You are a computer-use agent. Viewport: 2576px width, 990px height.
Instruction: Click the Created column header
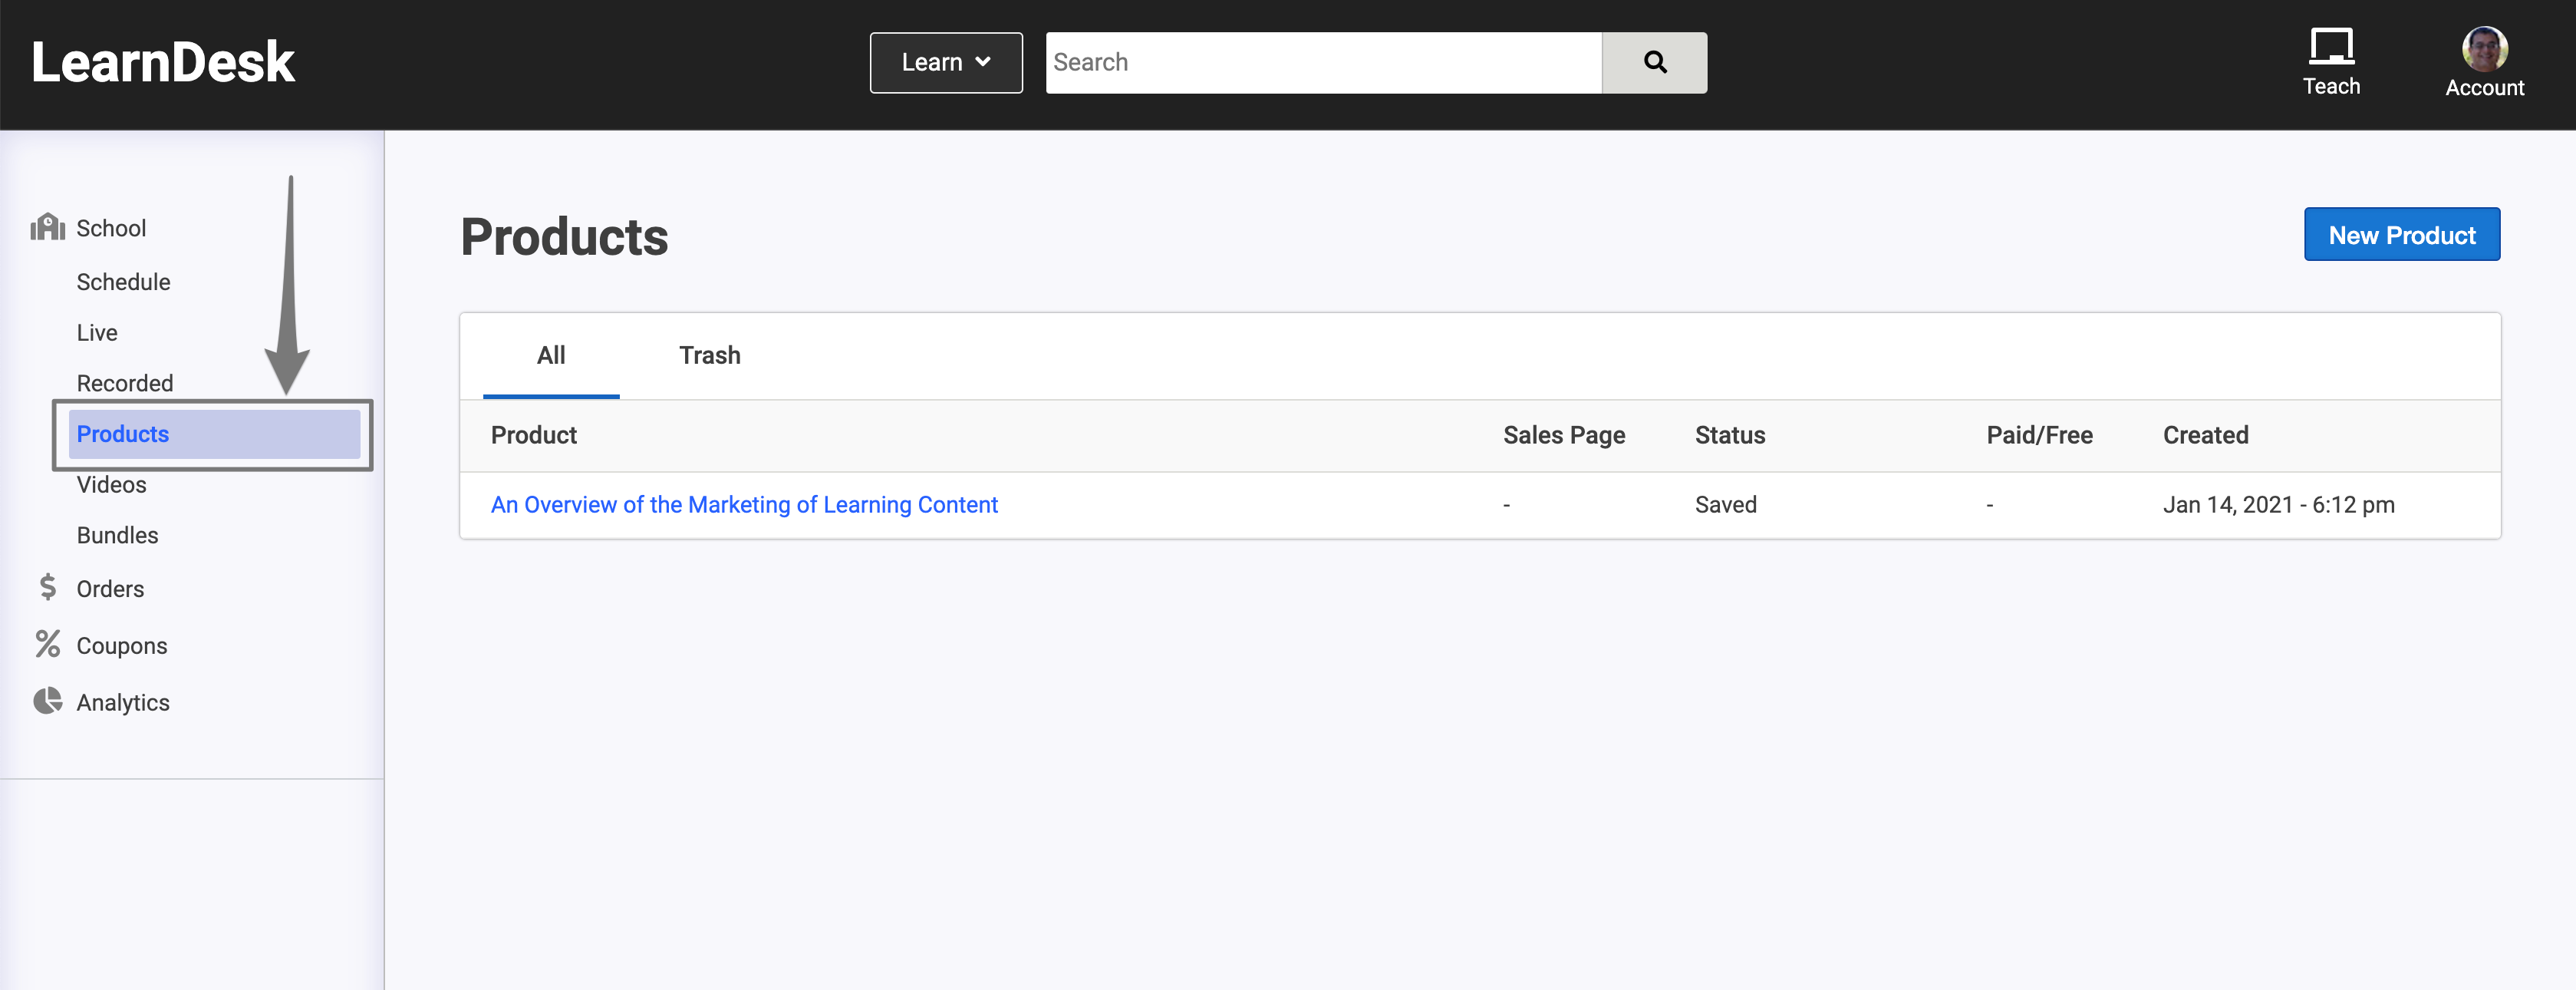click(x=2205, y=435)
